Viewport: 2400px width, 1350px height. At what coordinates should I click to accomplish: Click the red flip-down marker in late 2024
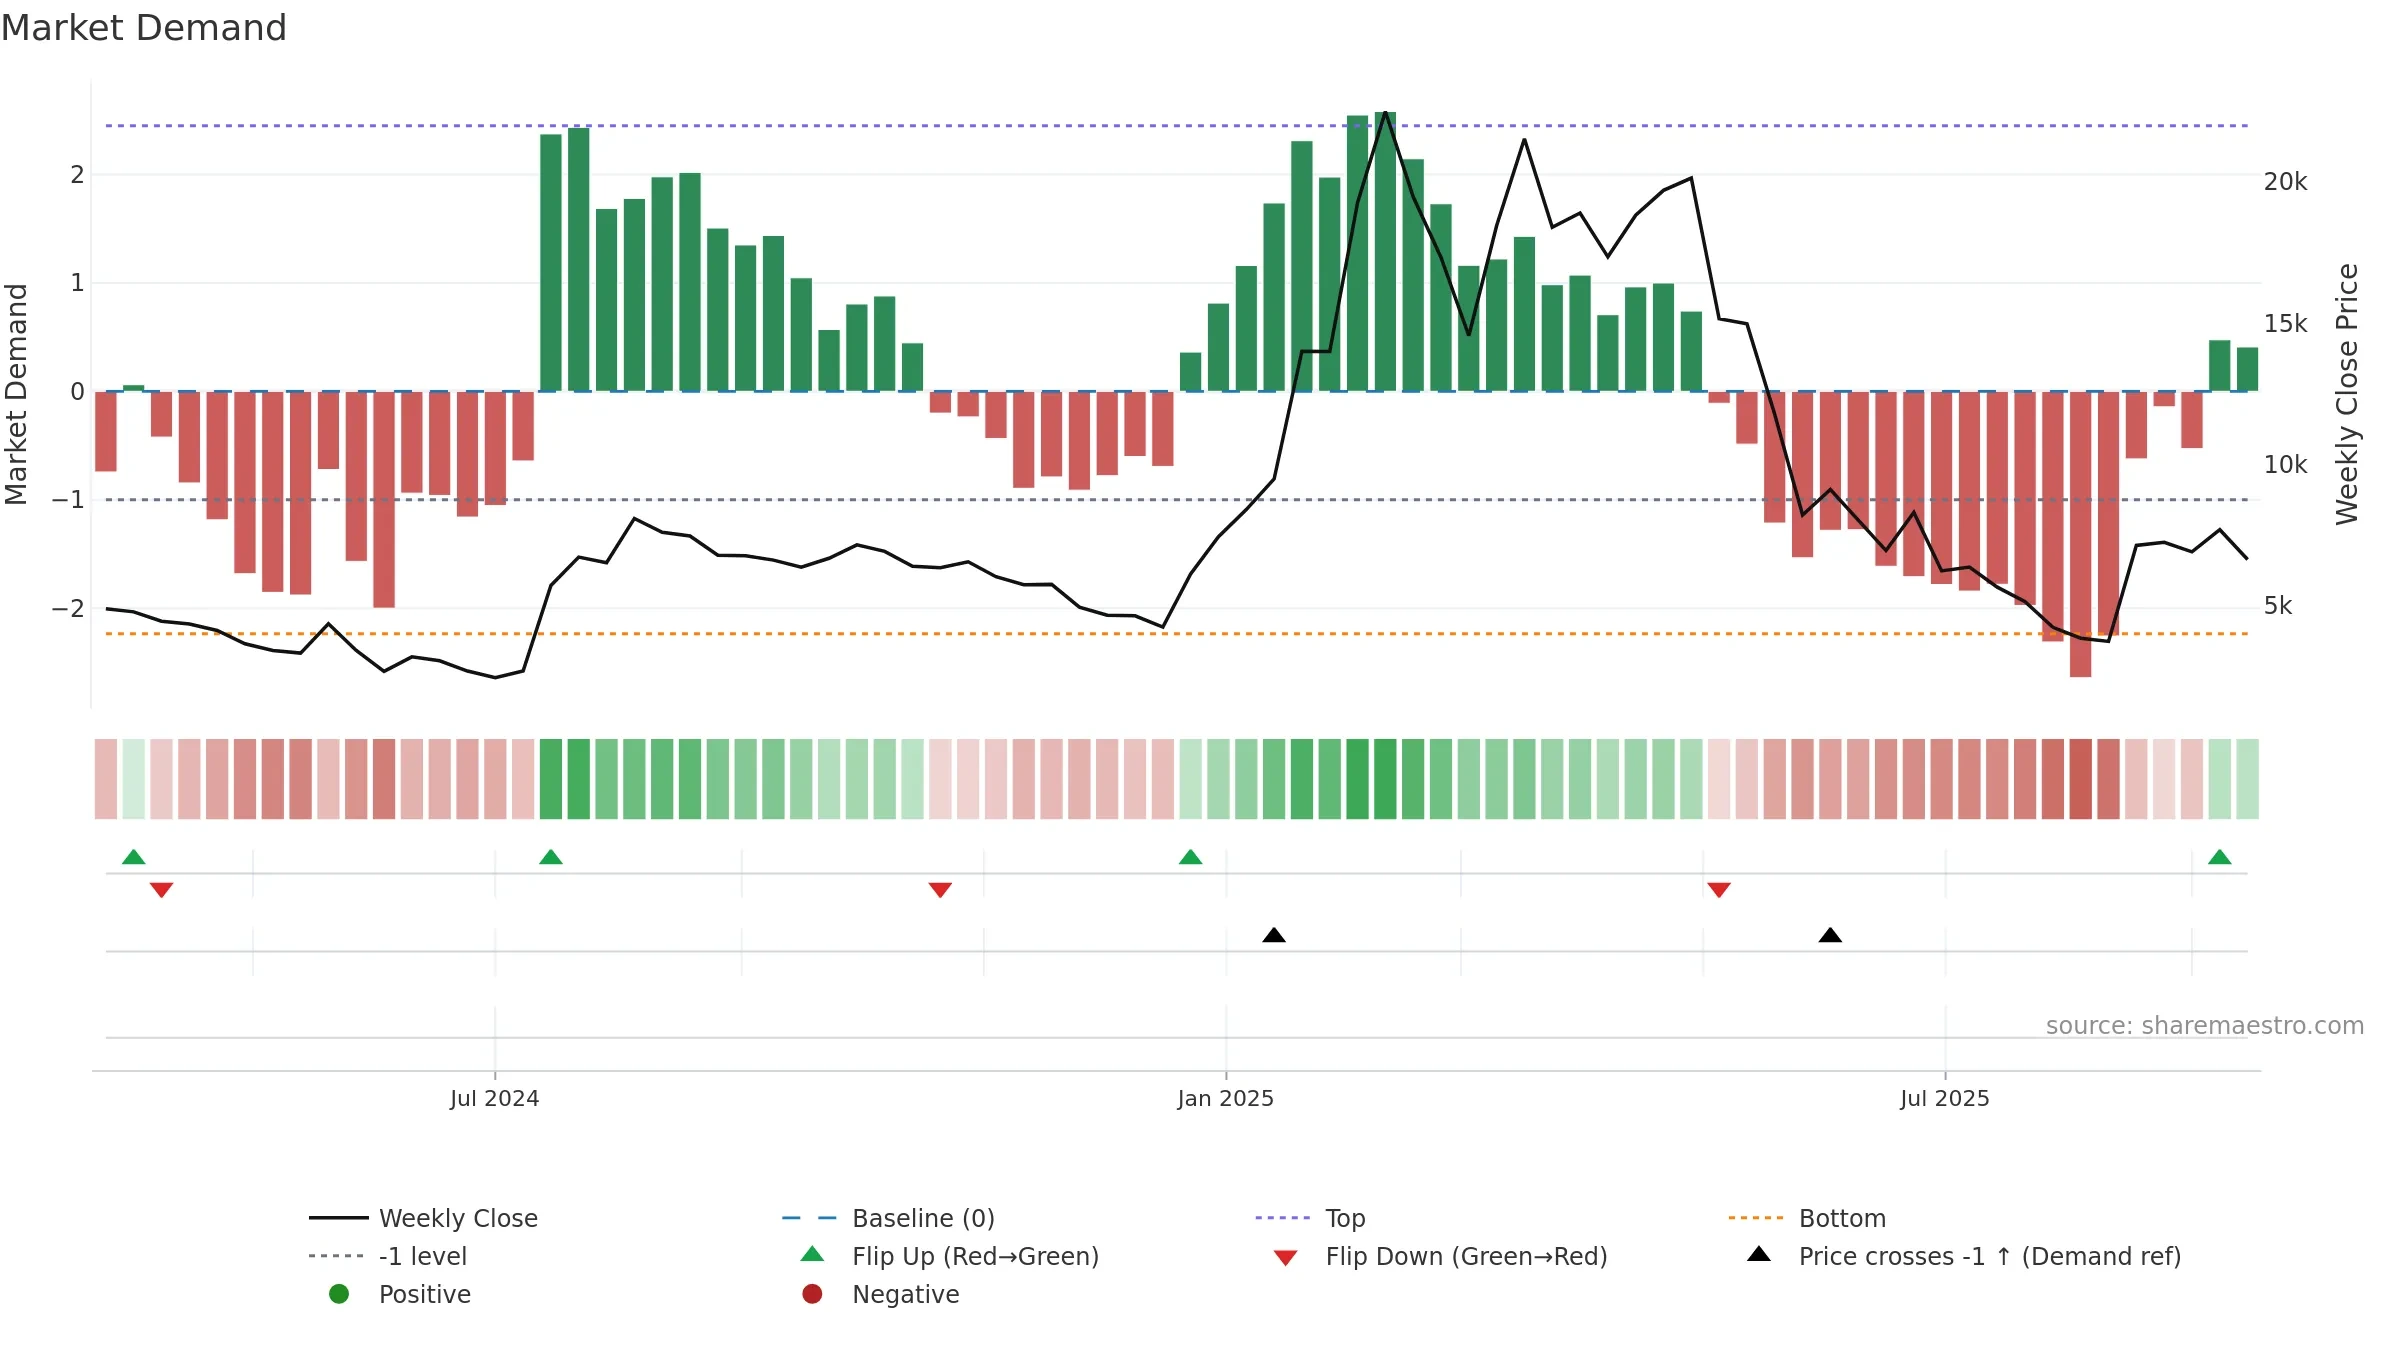pyautogui.click(x=940, y=890)
